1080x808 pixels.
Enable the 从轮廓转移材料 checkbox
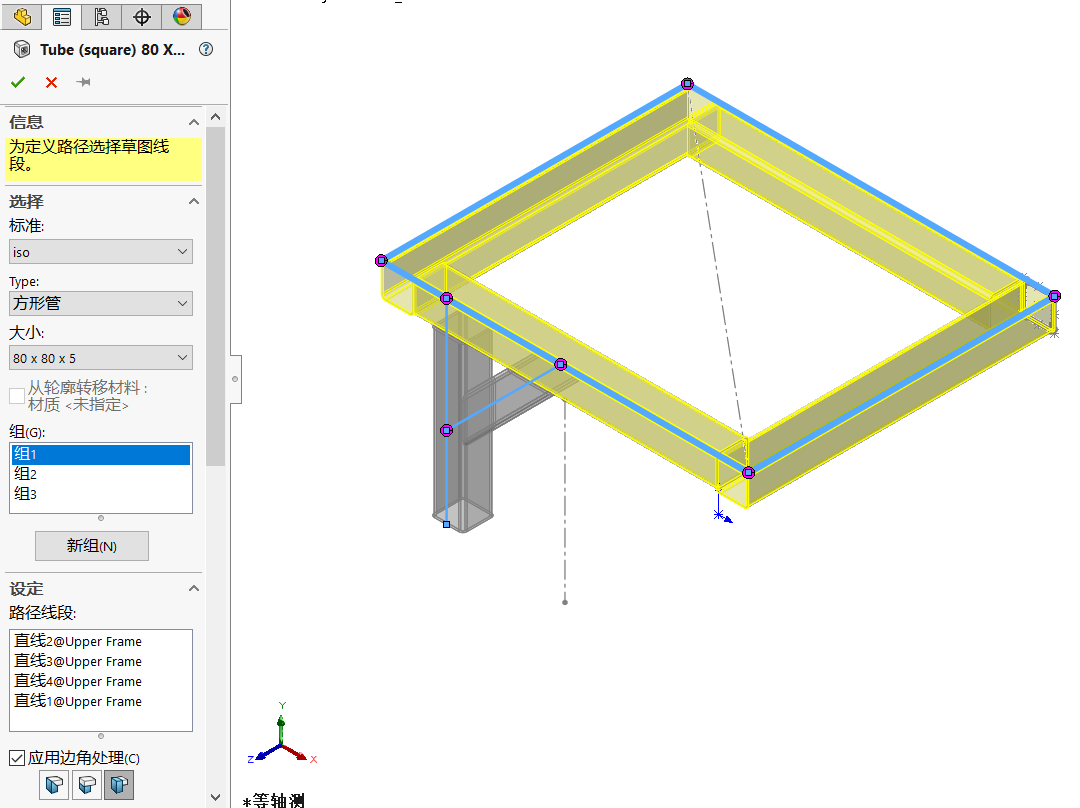(x=16, y=395)
